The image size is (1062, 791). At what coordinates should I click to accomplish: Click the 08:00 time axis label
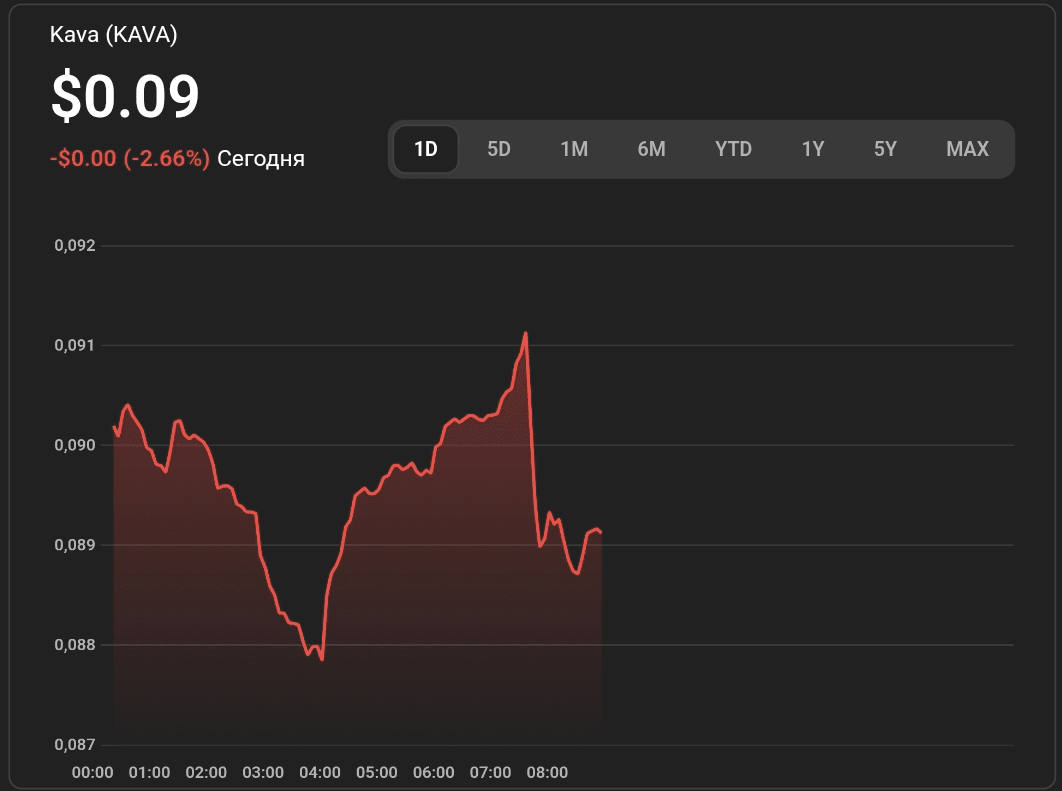click(x=547, y=772)
